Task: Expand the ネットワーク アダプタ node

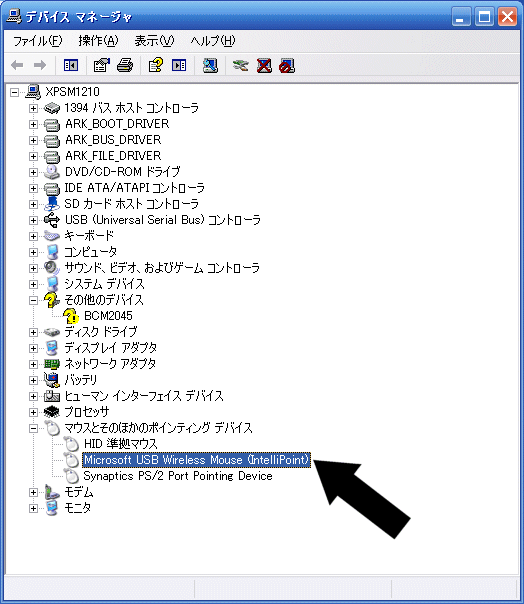Action: pyautogui.click(x=33, y=364)
